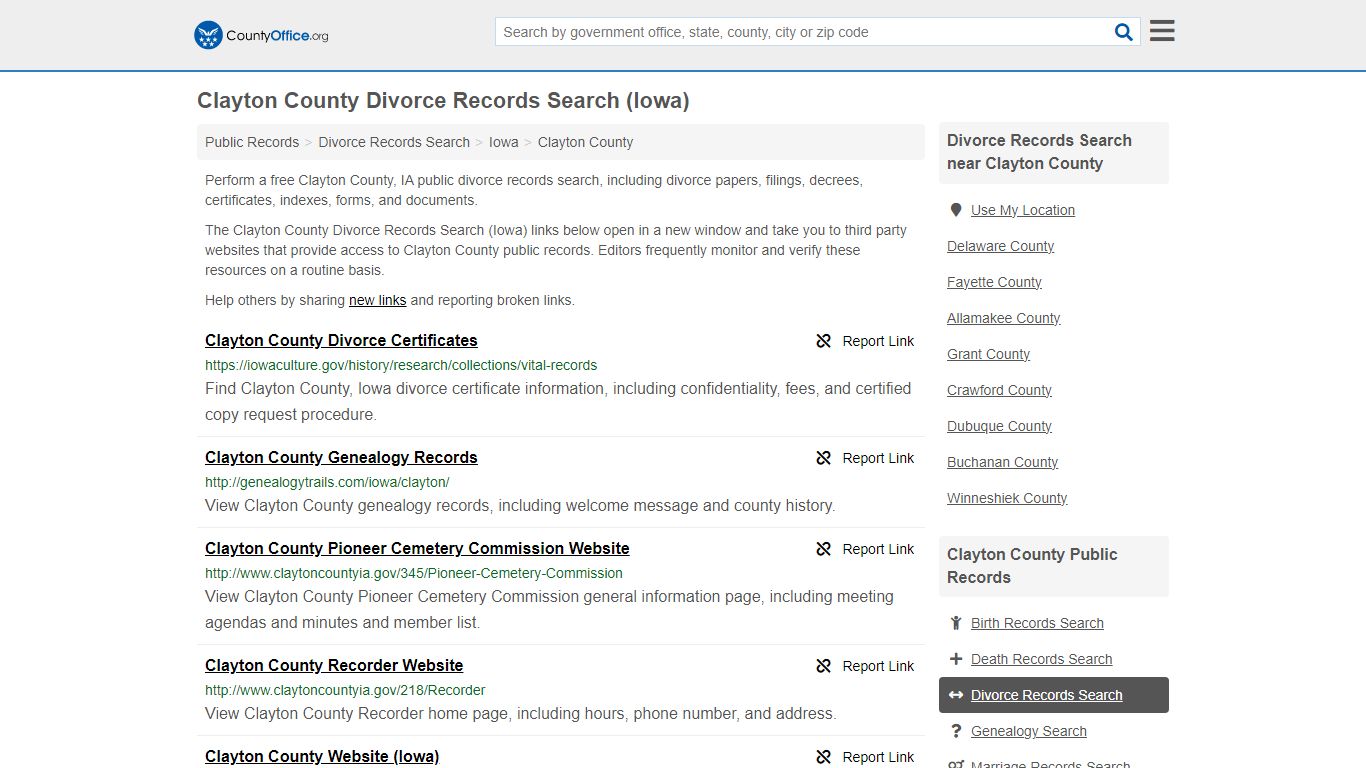Click the location pin icon

(x=956, y=210)
